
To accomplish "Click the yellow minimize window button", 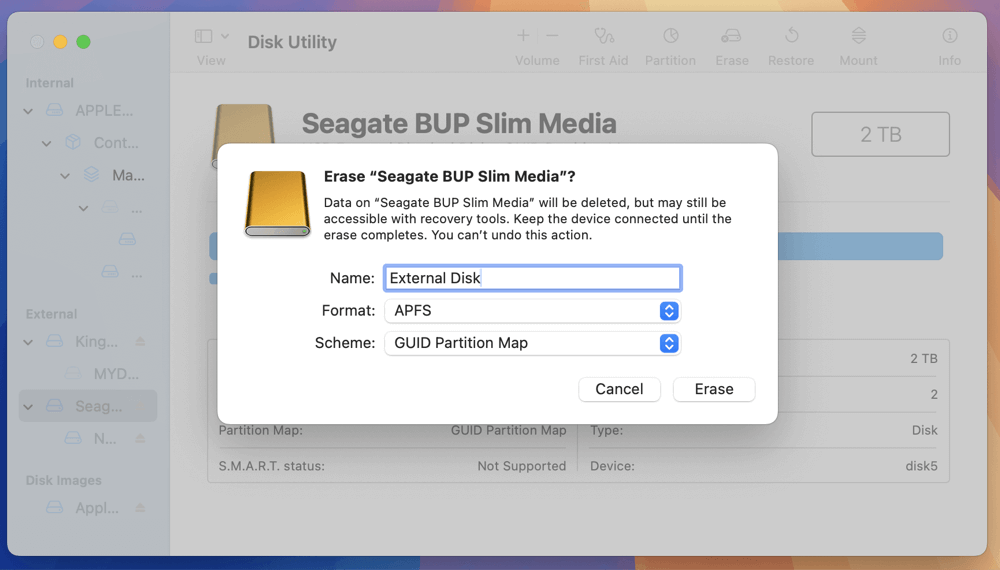I will pos(60,42).
